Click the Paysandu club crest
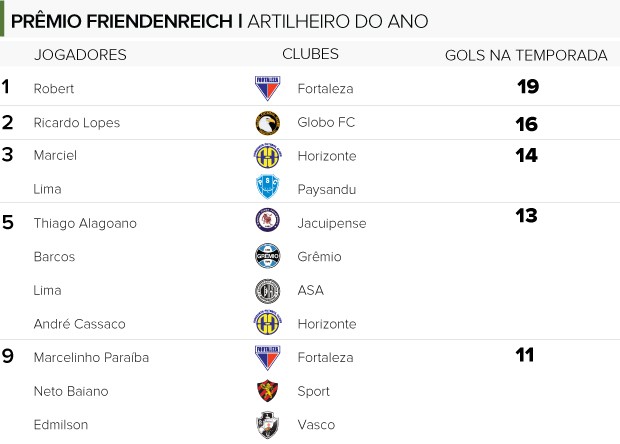Image resolution: width=620 pixels, height=444 pixels. [x=267, y=189]
